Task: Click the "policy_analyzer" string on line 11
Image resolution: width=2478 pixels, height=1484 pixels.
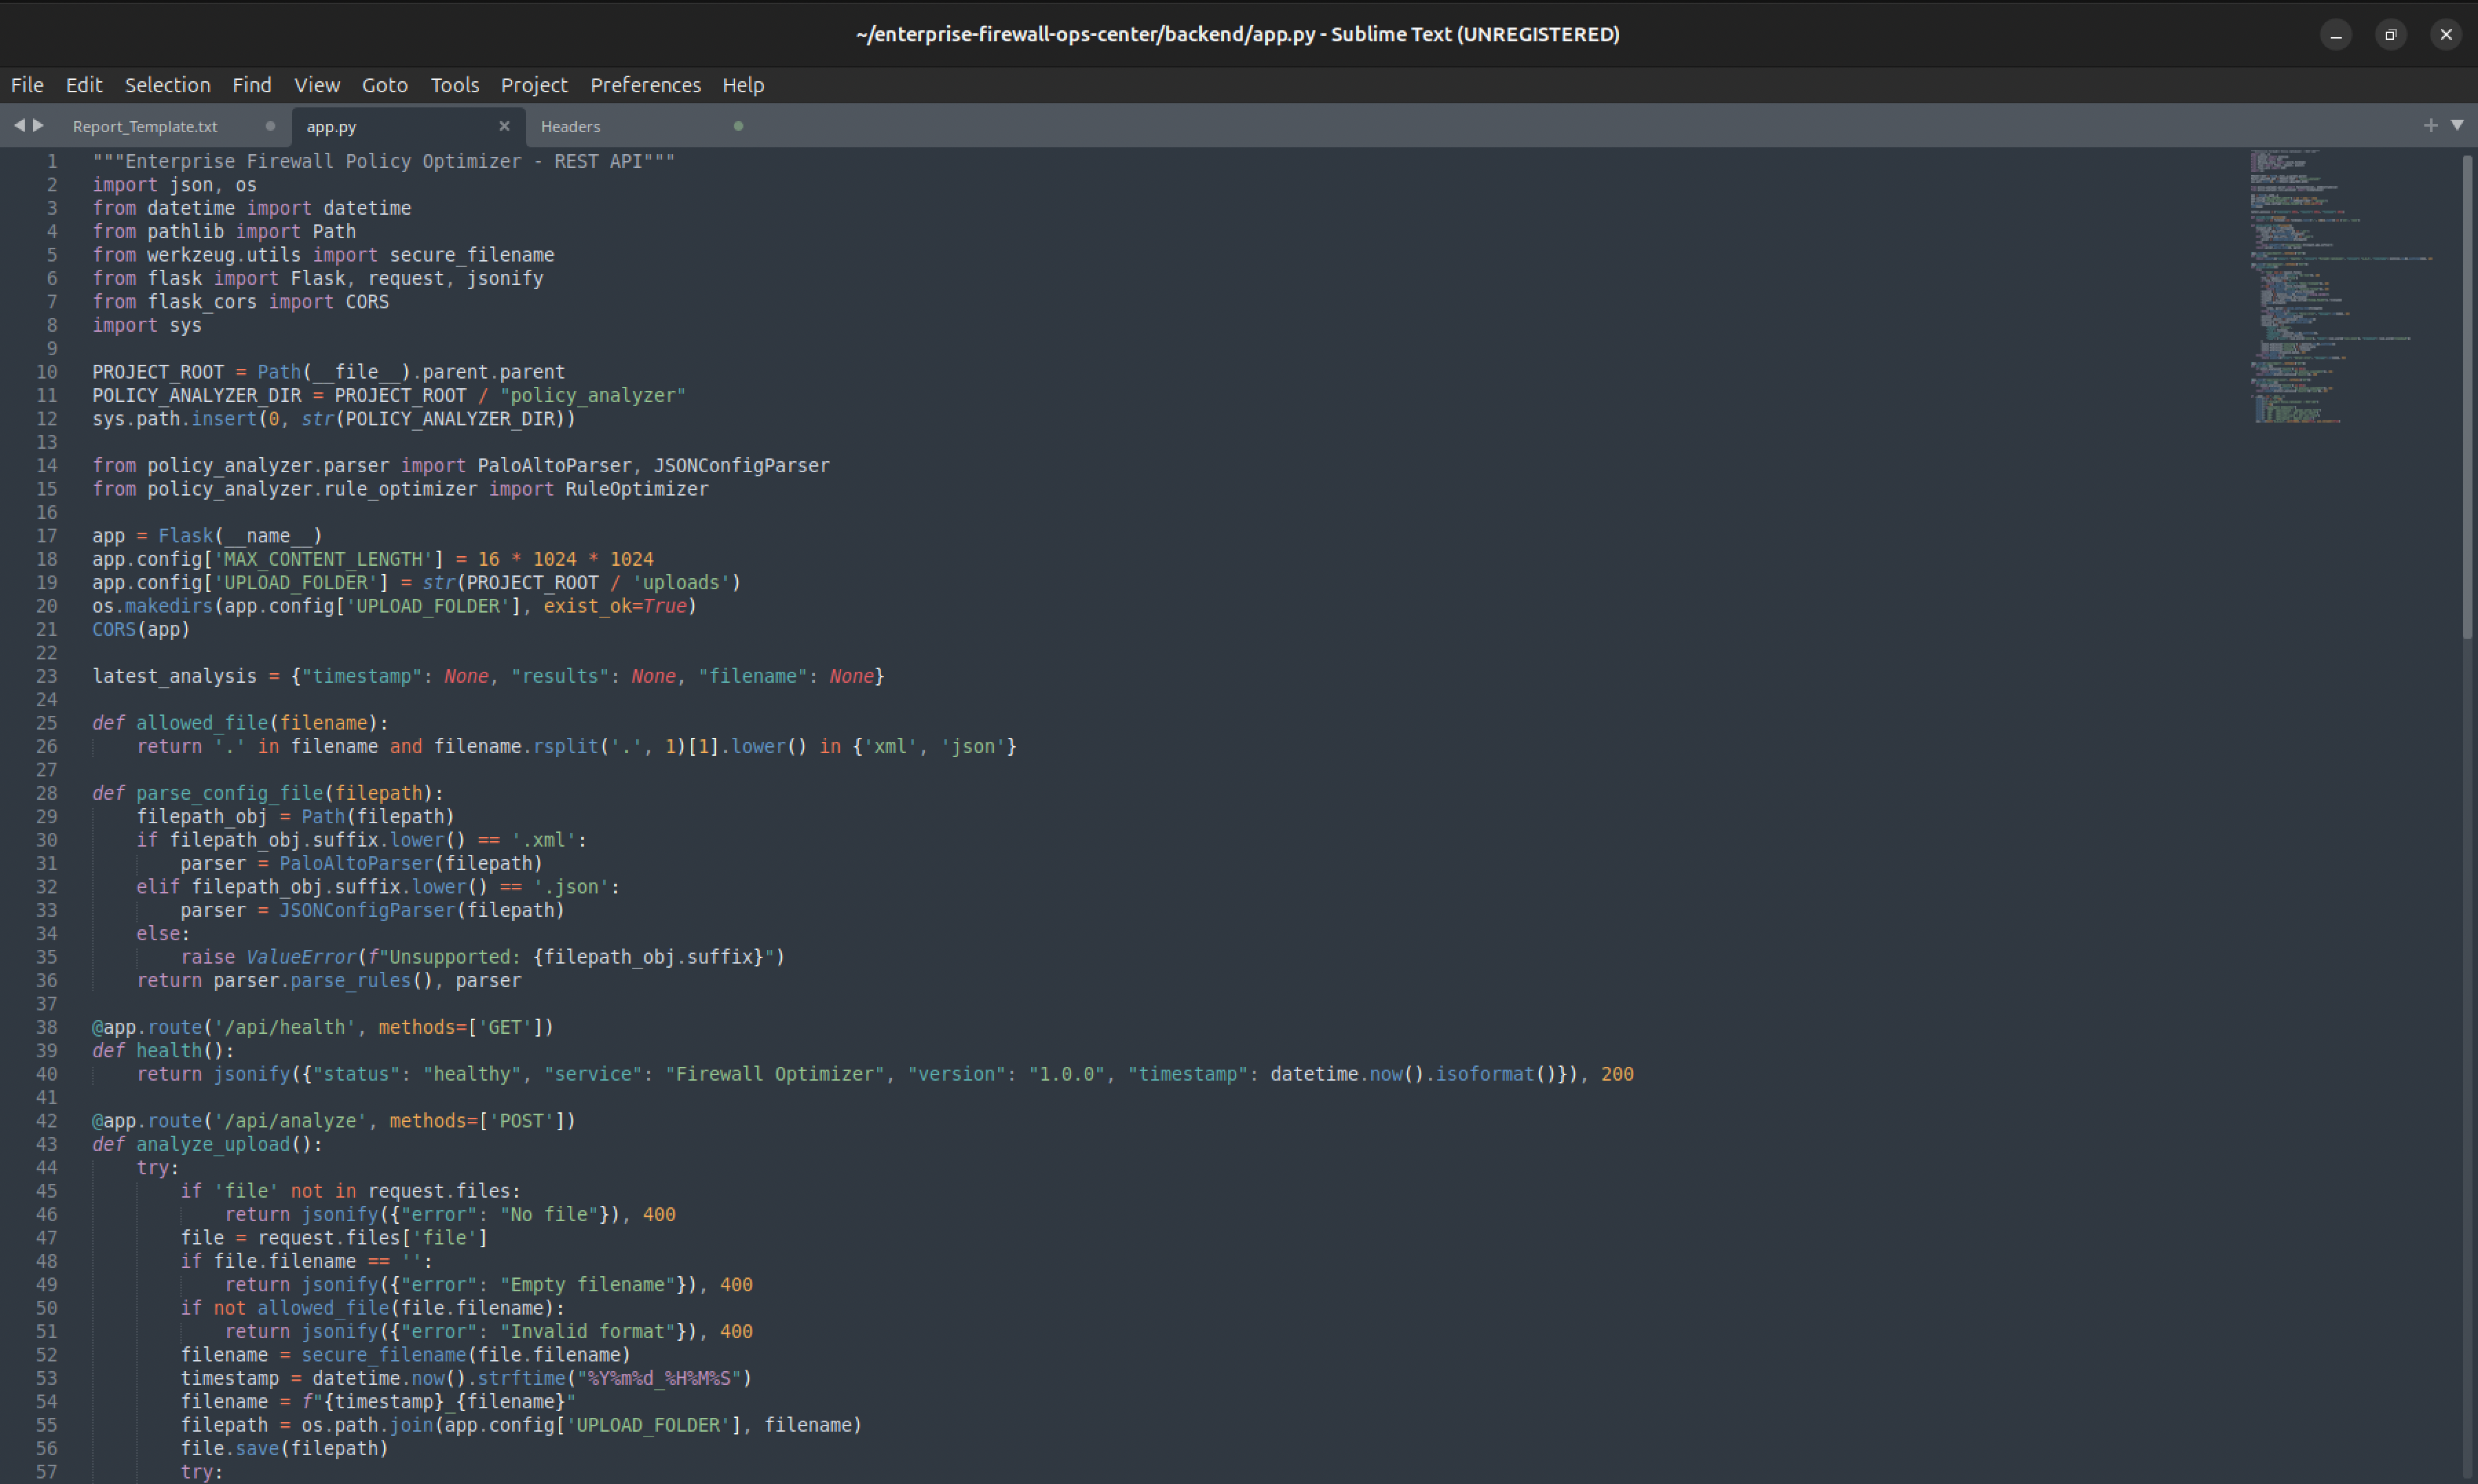Action: (593, 395)
